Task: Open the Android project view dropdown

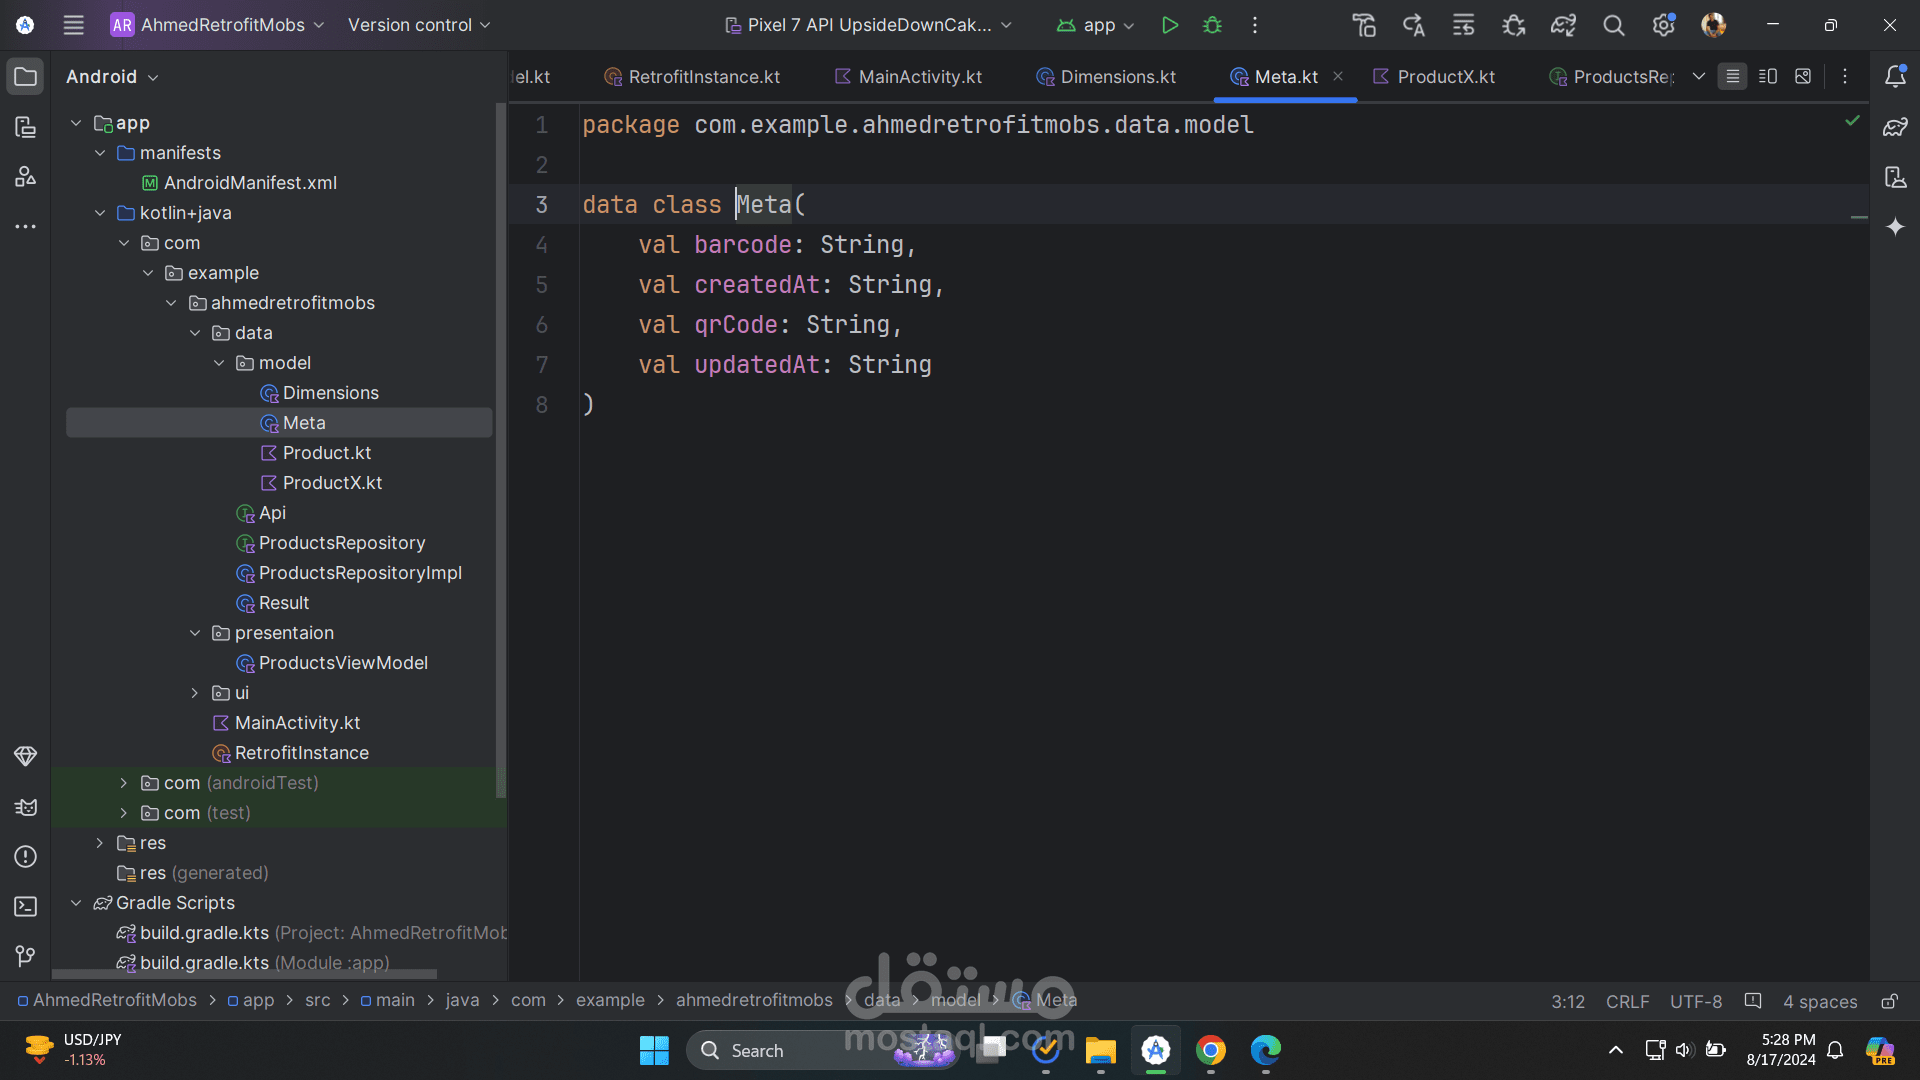Action: tap(112, 77)
